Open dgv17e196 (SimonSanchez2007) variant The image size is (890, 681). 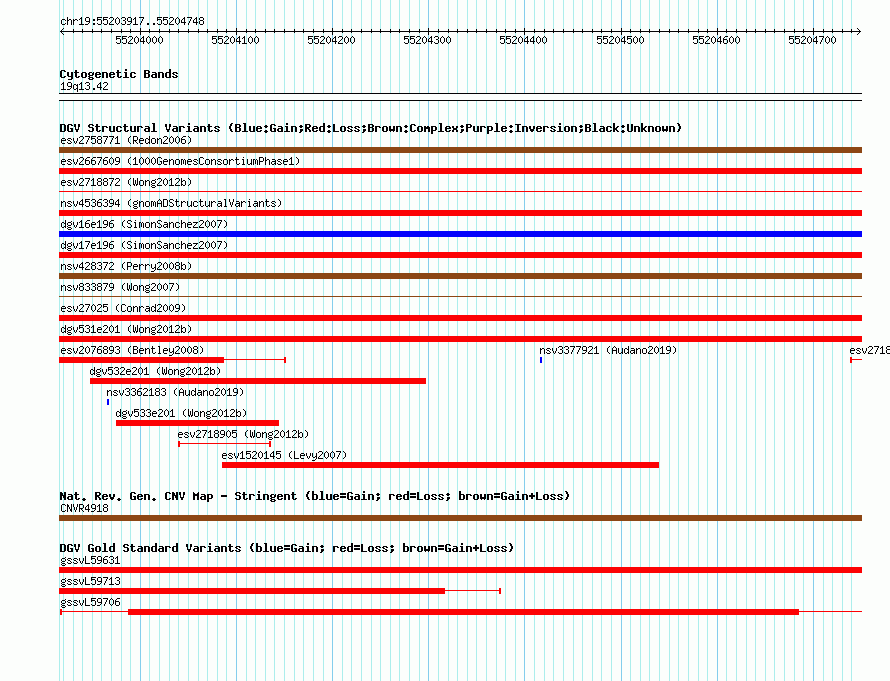[x=144, y=245]
